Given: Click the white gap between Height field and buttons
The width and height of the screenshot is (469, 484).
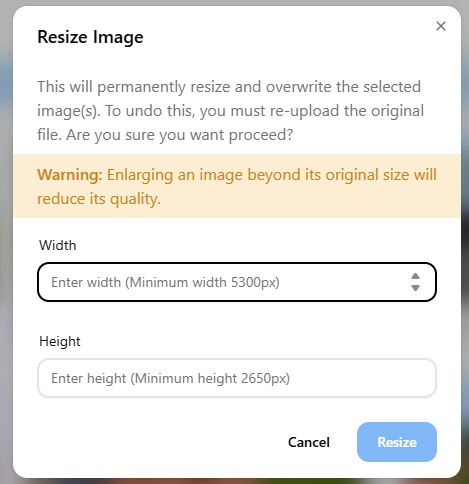Looking at the screenshot, I should pos(237,410).
